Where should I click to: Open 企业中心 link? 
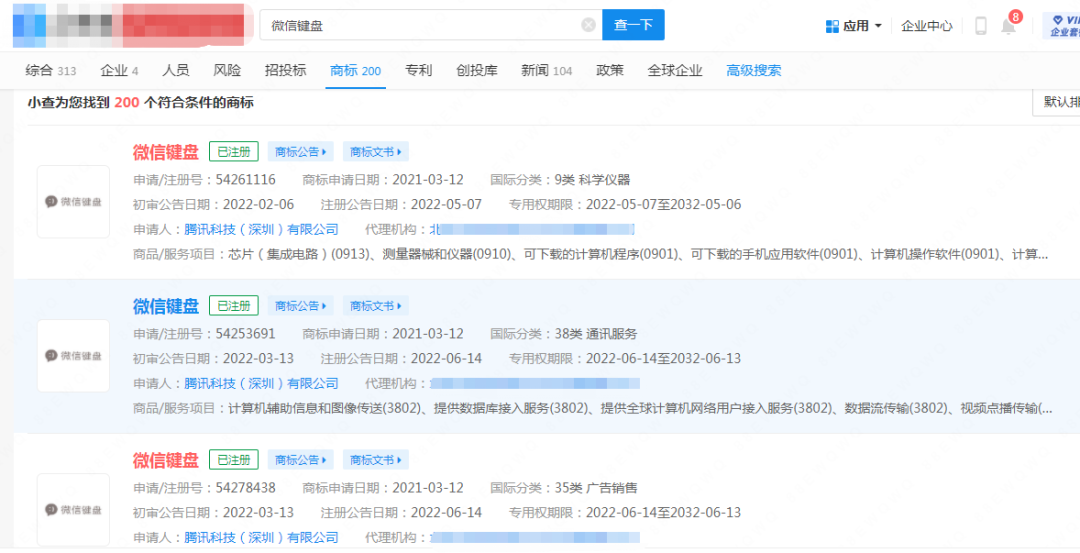click(x=926, y=26)
